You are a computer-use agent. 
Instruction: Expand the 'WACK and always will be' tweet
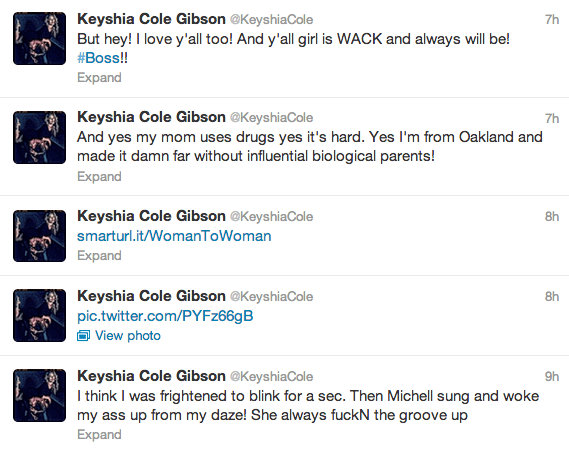99,78
